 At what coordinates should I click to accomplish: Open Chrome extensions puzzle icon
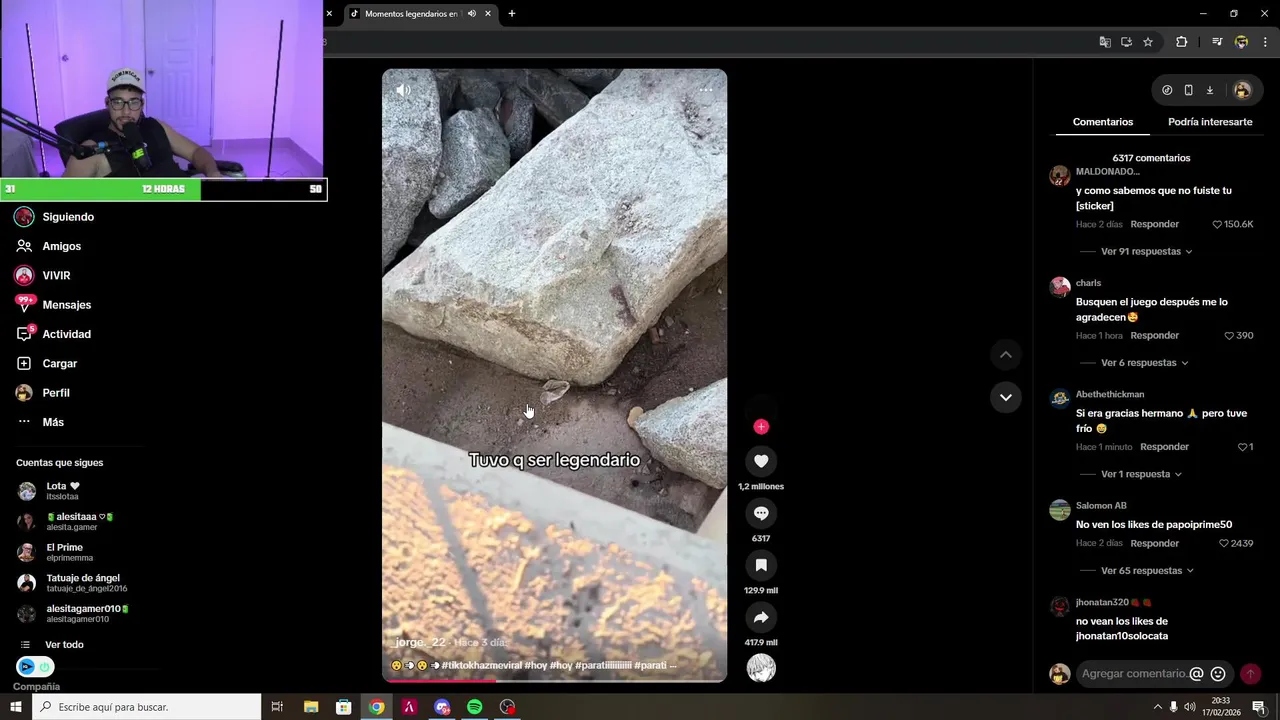(x=1182, y=42)
